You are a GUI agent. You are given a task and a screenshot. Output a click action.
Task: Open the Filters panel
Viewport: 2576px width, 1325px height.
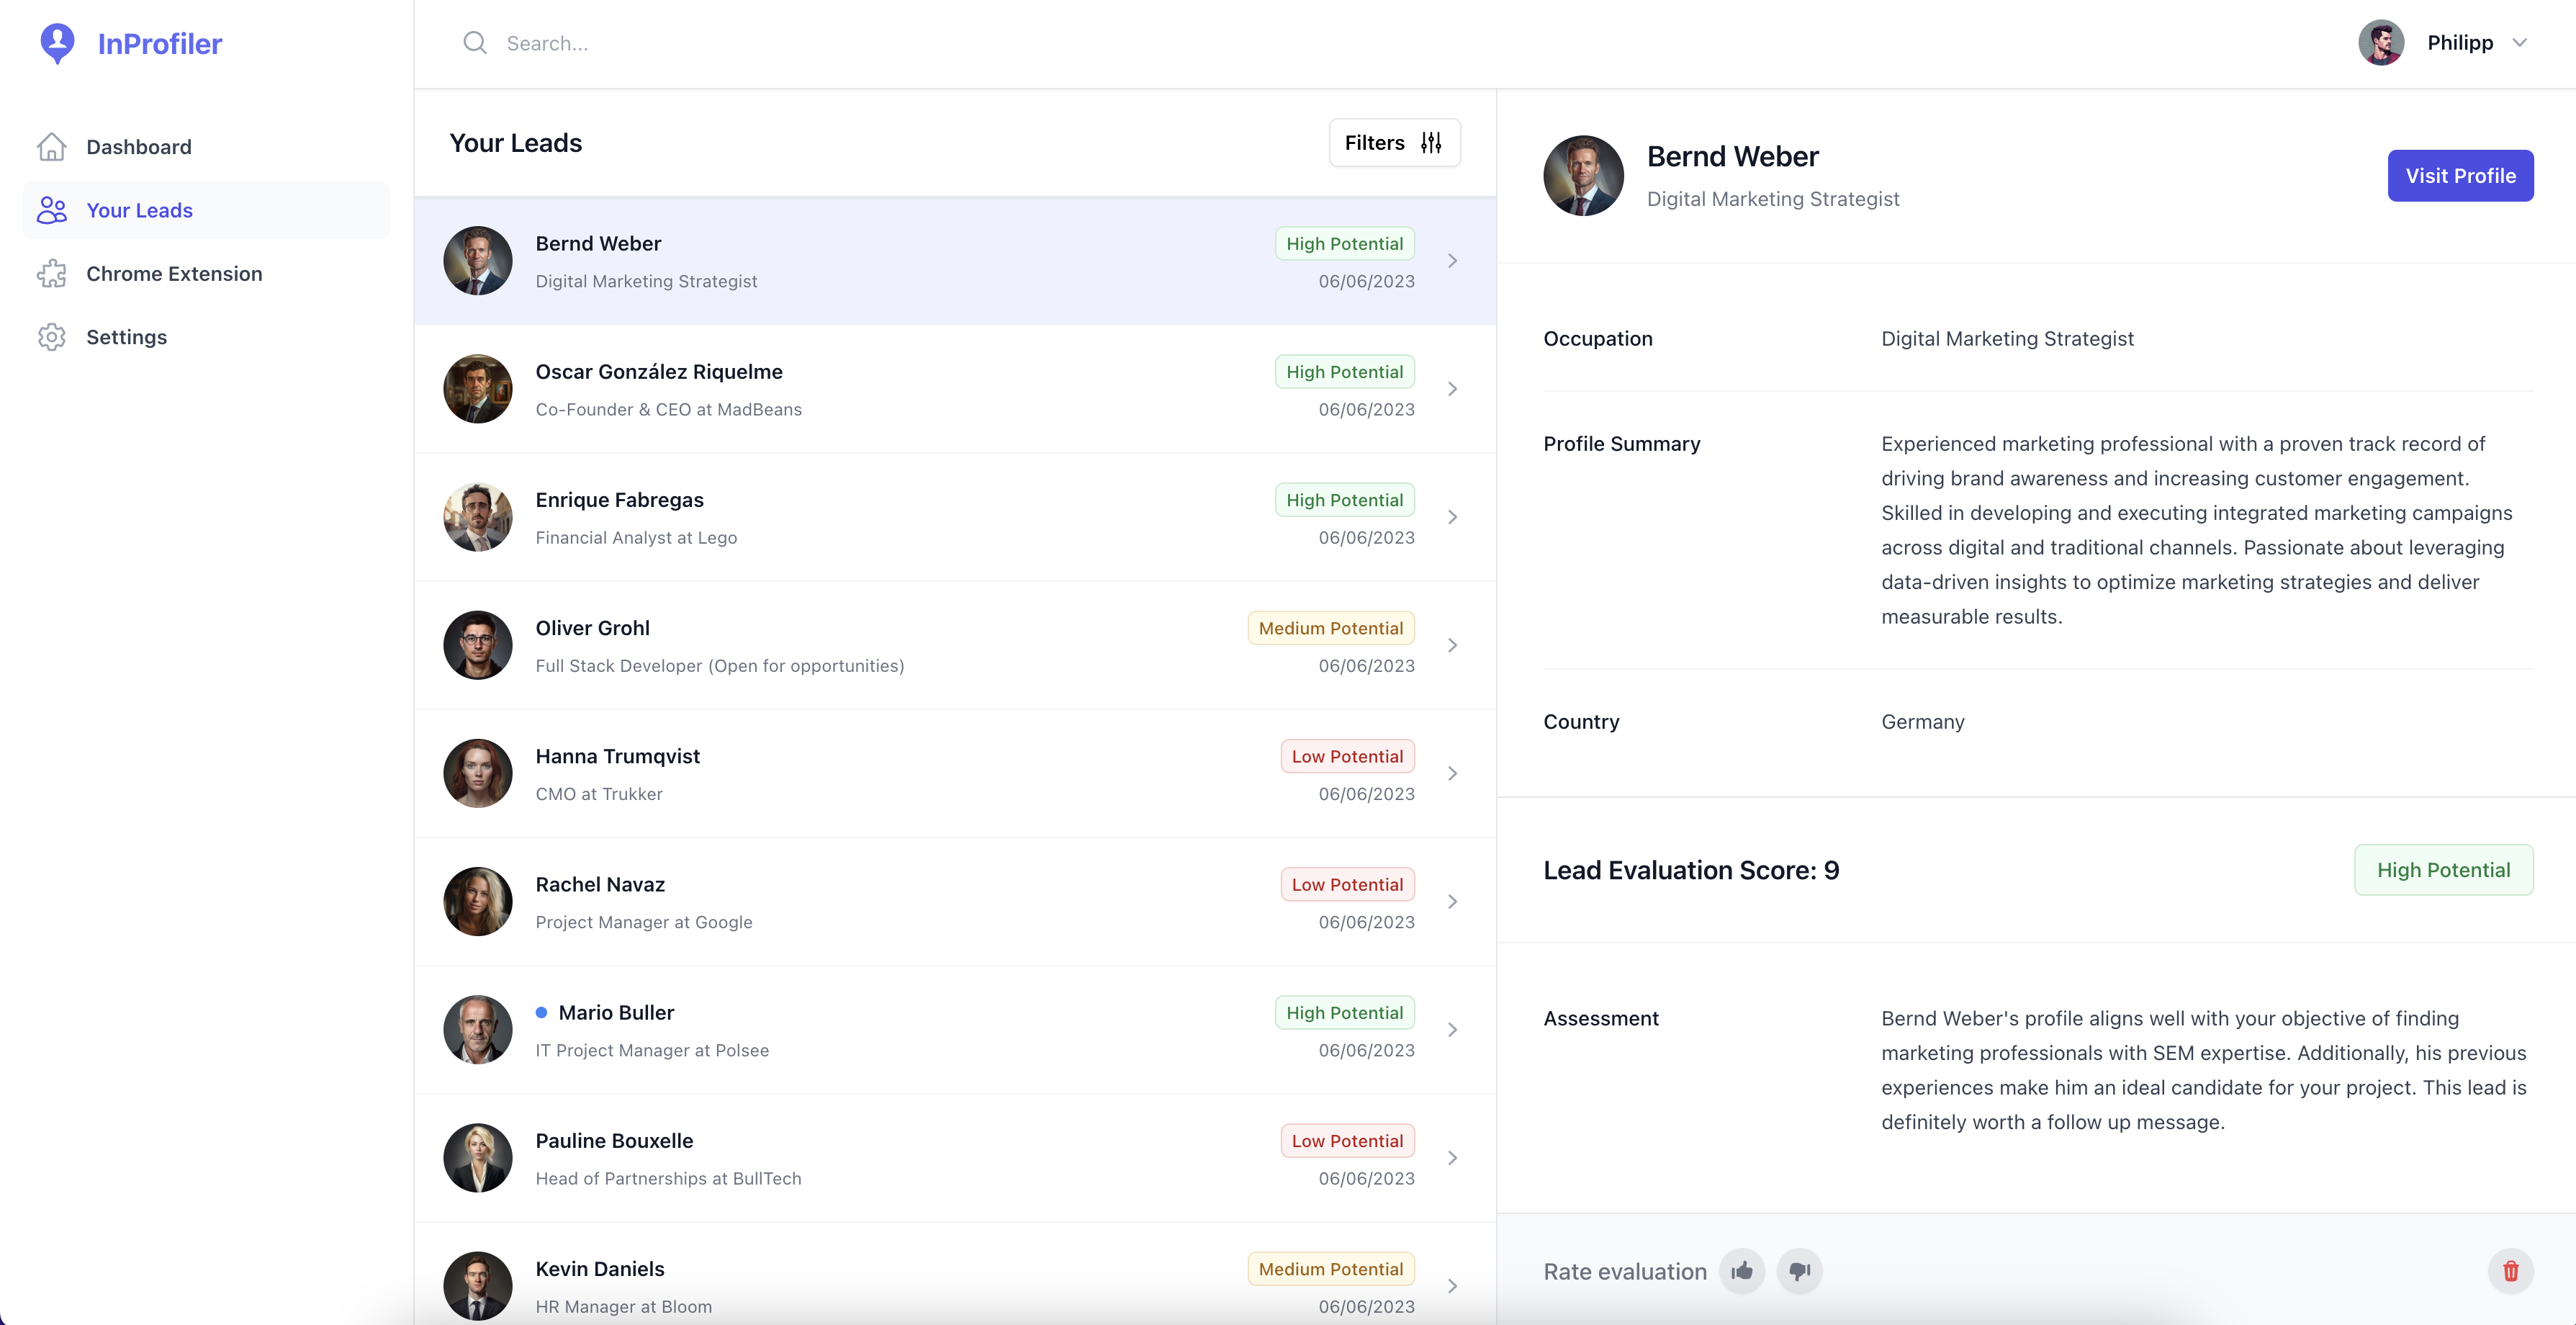(x=1393, y=142)
